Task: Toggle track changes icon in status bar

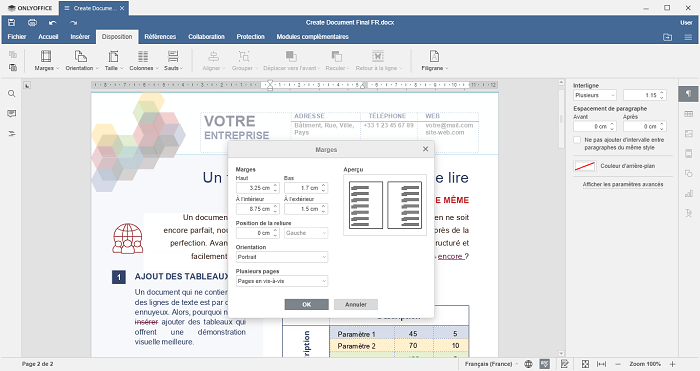Action: [564, 364]
